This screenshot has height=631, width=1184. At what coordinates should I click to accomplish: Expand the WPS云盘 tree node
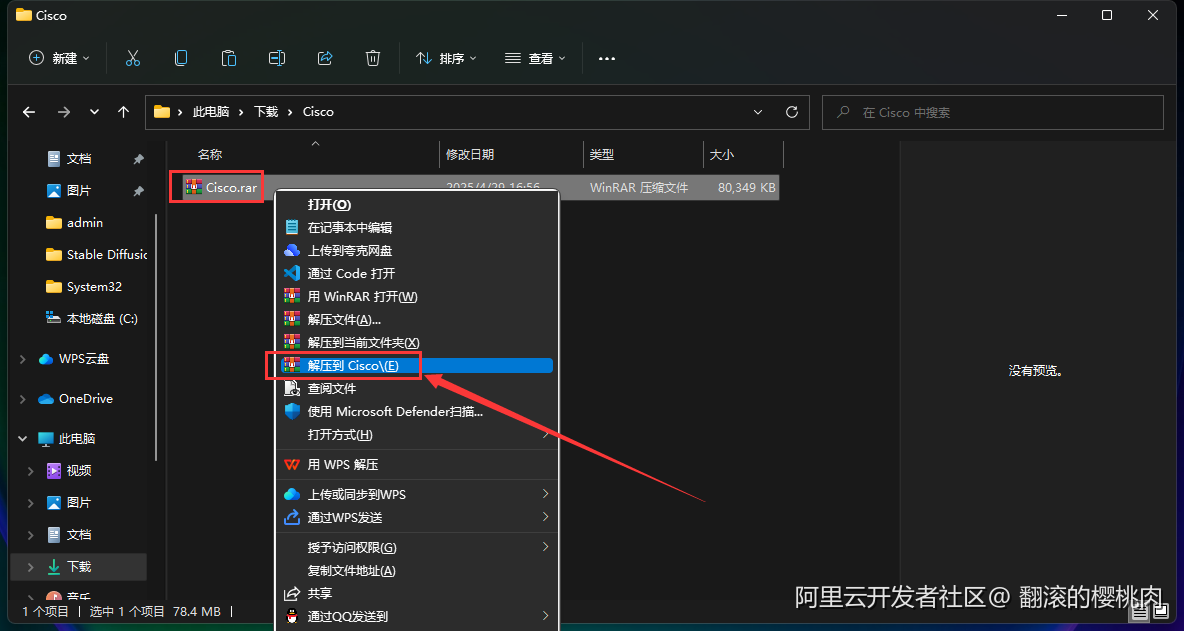tap(23, 359)
